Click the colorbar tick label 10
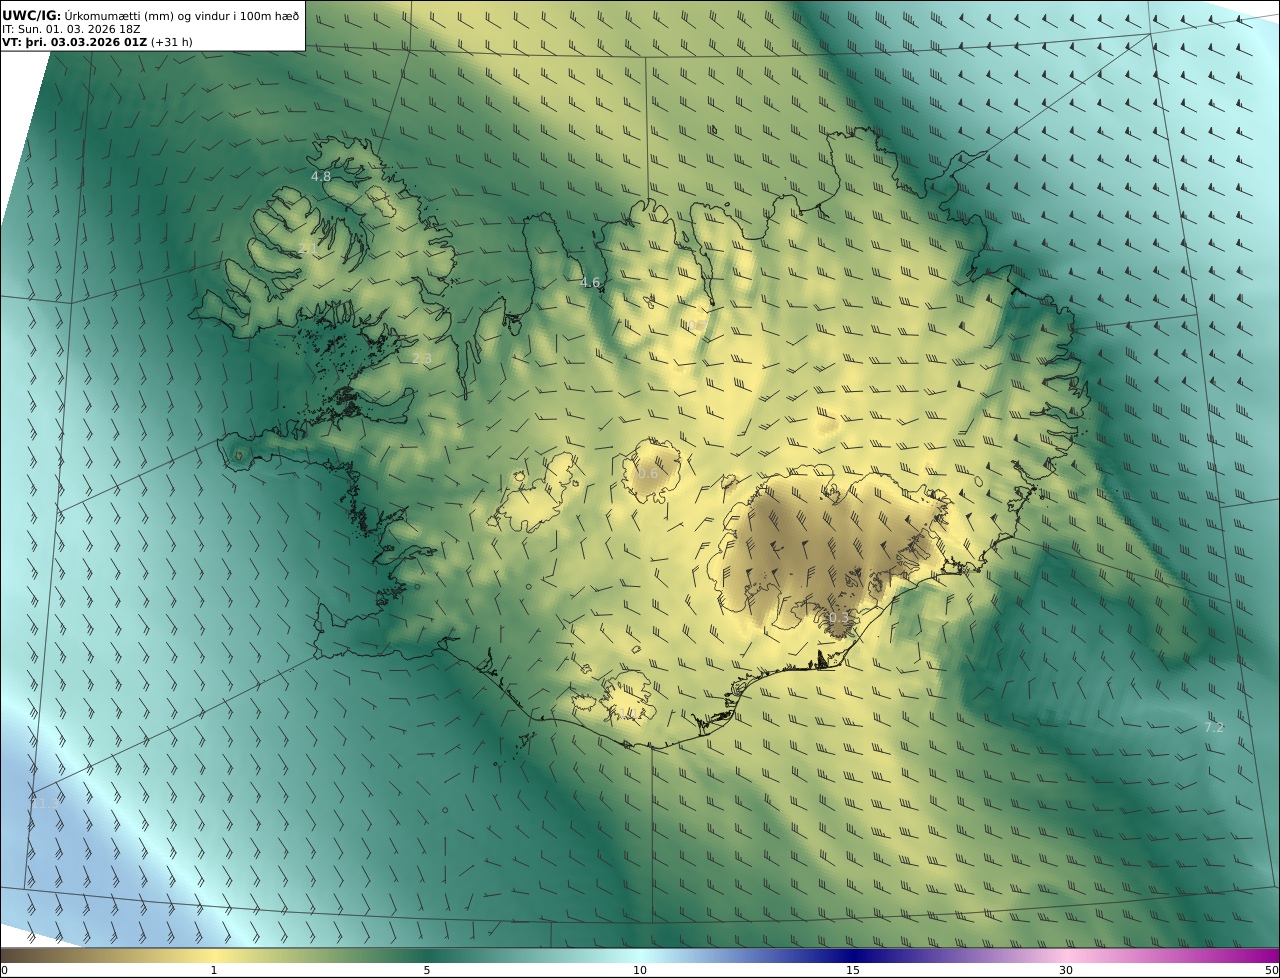1280x978 pixels. point(640,971)
